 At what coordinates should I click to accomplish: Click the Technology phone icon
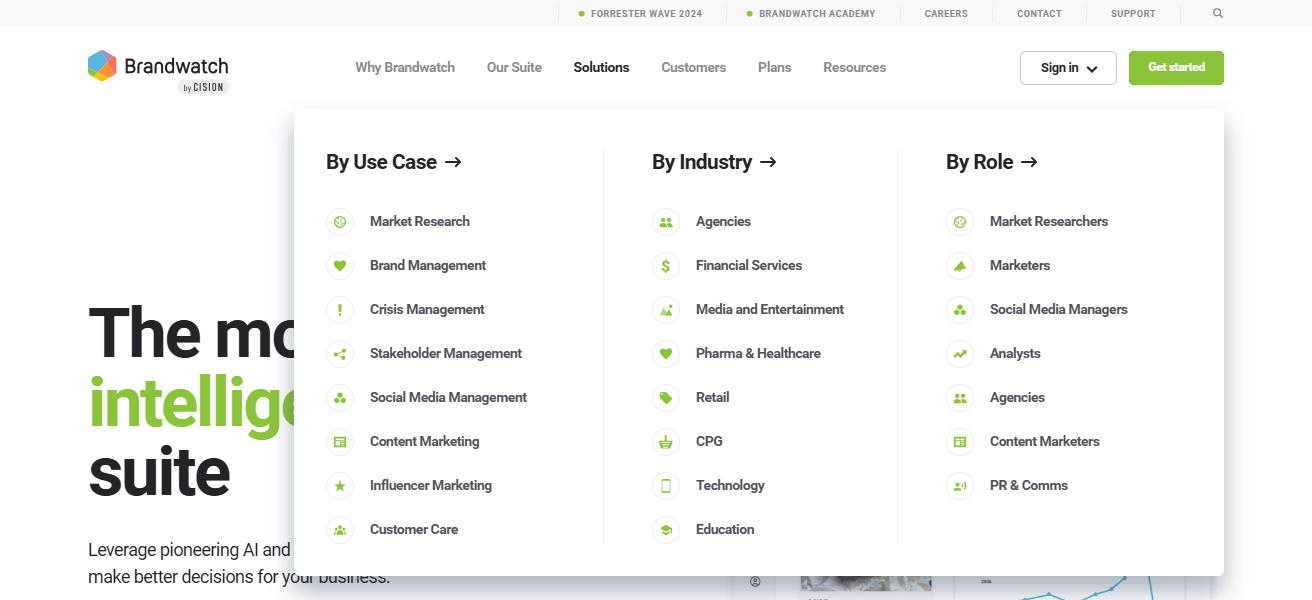pos(666,486)
